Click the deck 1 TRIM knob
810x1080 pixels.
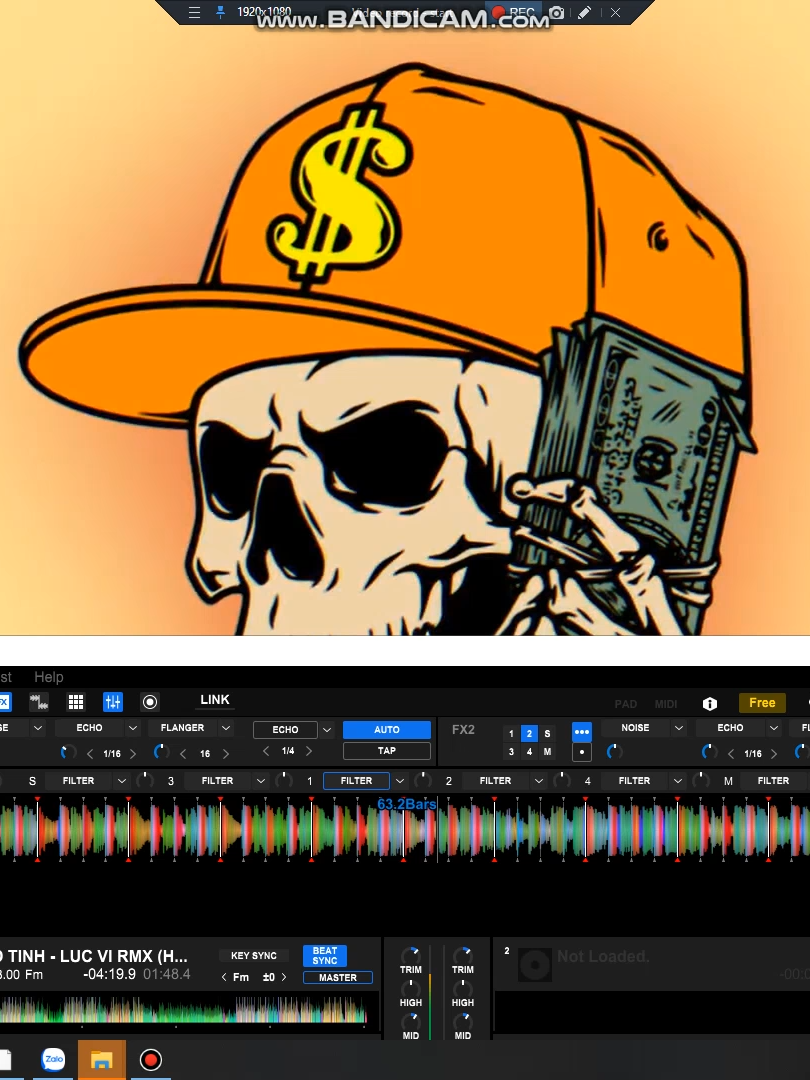click(x=411, y=955)
